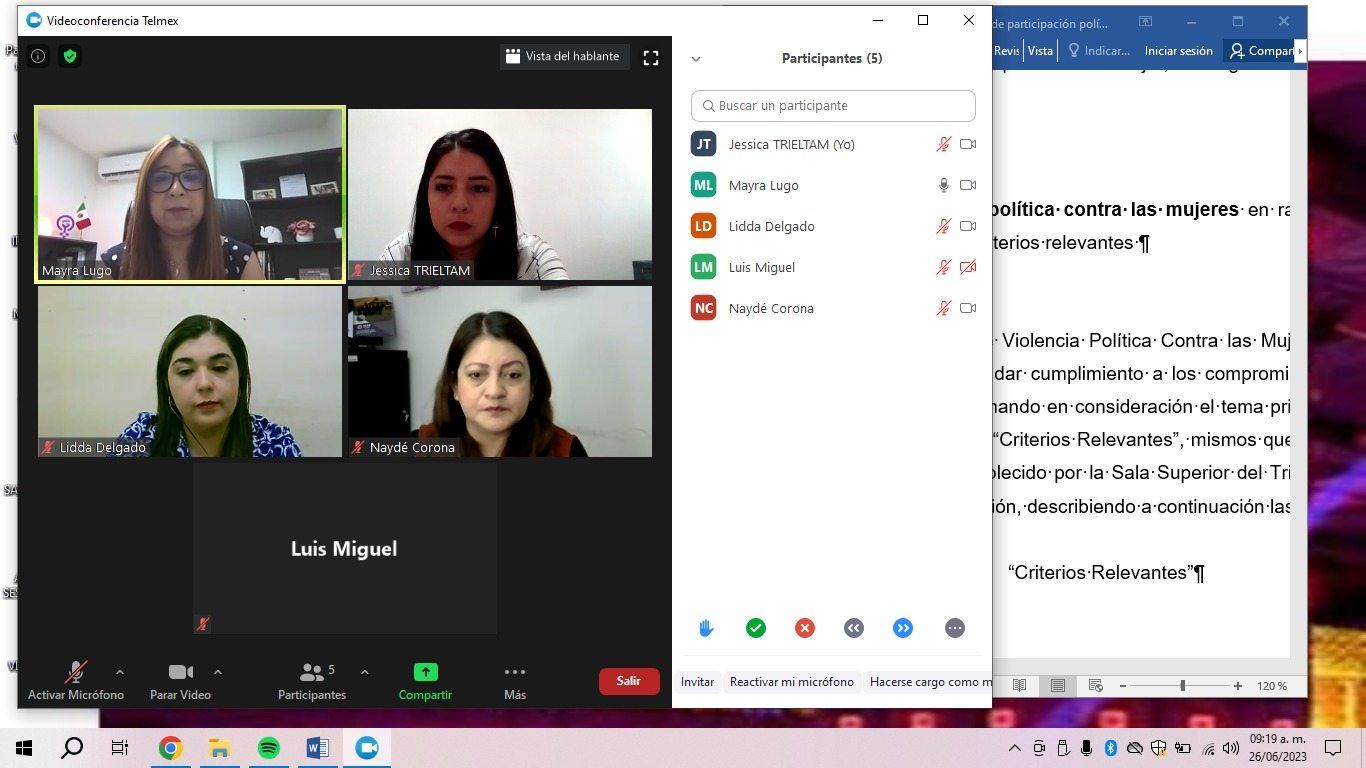Screen dimensions: 1366x768
Task: Open Word zoom level 120 % dialog
Action: (x=1272, y=686)
